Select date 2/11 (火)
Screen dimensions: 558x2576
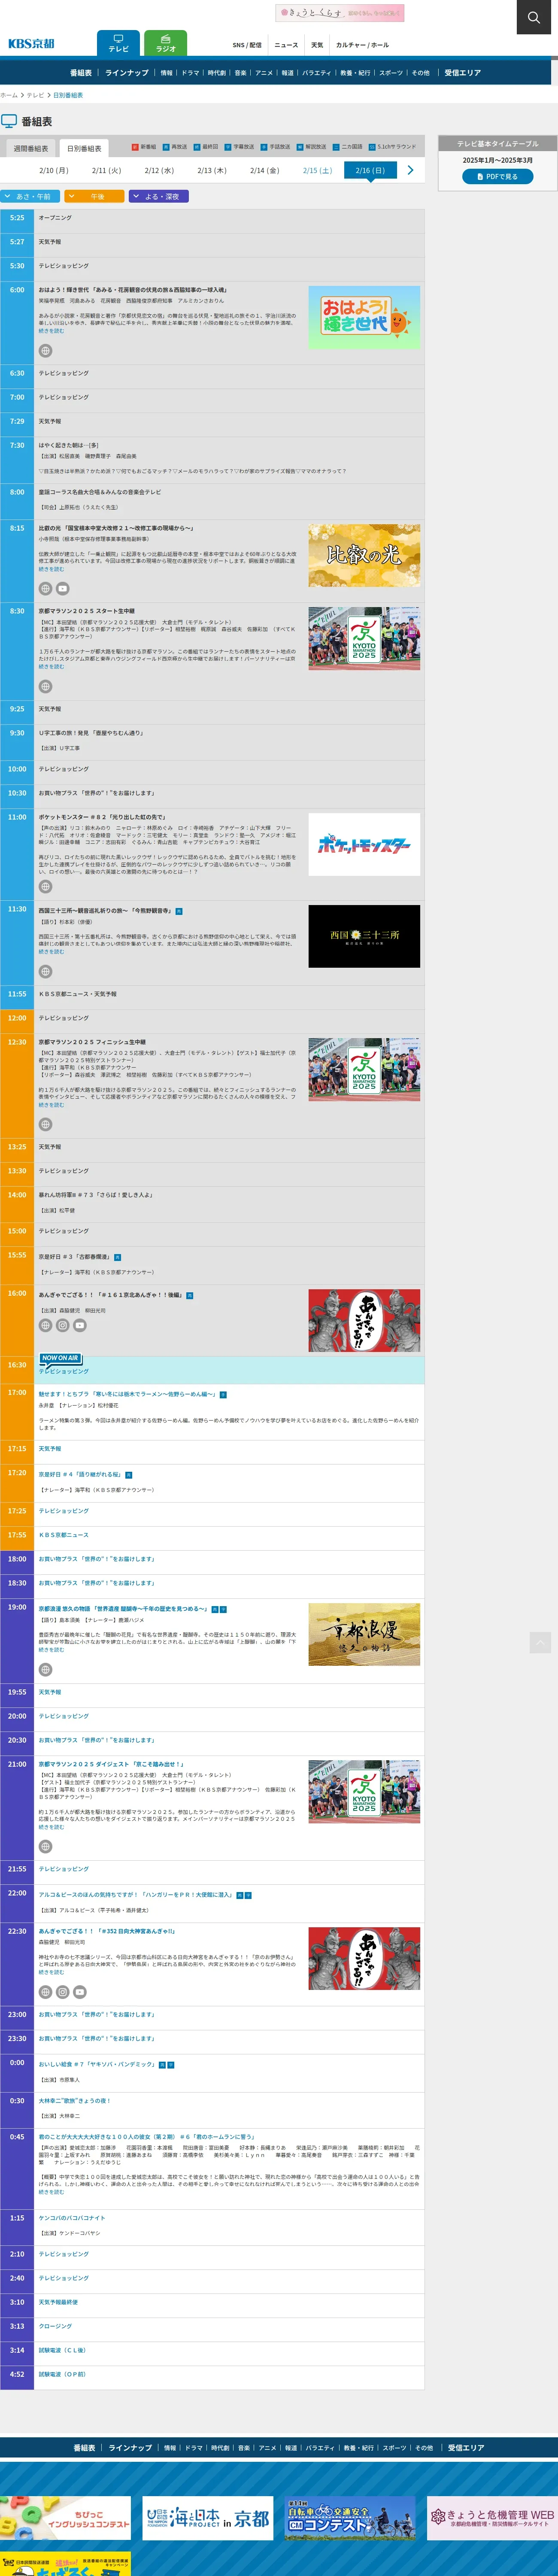(x=106, y=170)
